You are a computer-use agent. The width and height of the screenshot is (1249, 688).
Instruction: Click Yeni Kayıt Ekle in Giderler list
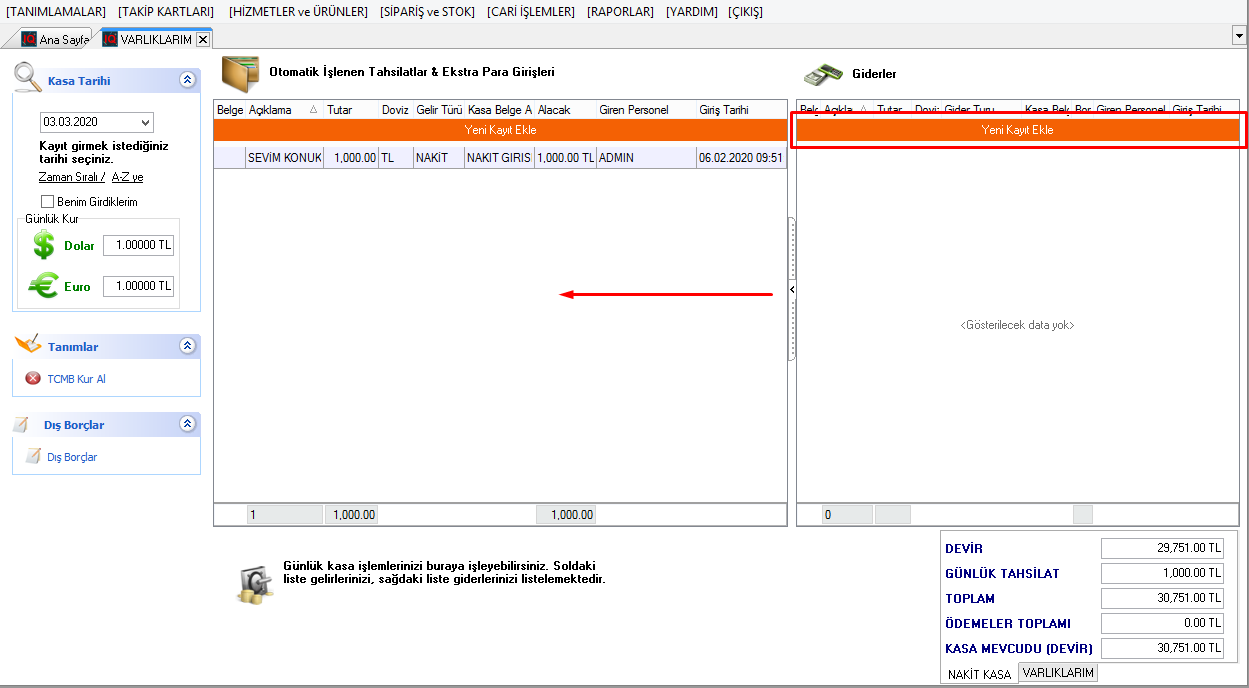point(1017,130)
